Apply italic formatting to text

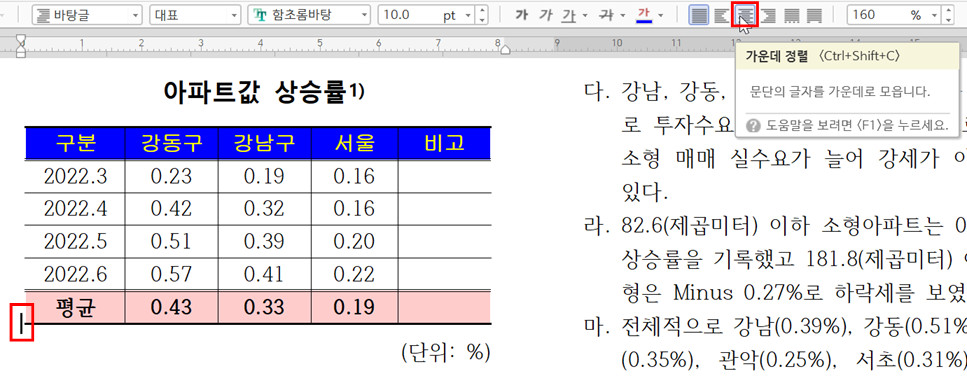pos(545,15)
